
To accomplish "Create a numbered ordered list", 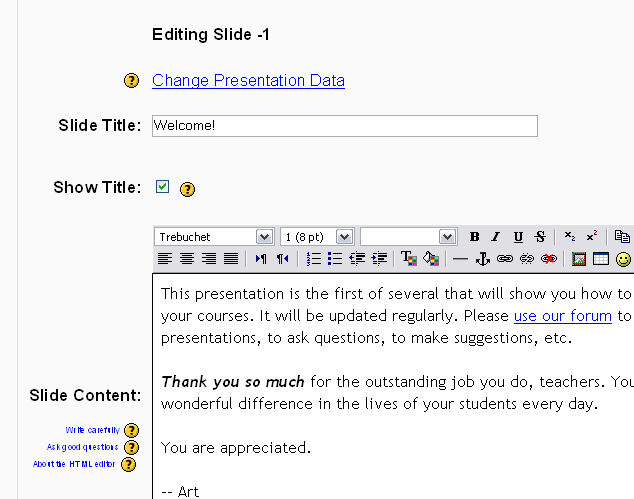I will pos(313,259).
